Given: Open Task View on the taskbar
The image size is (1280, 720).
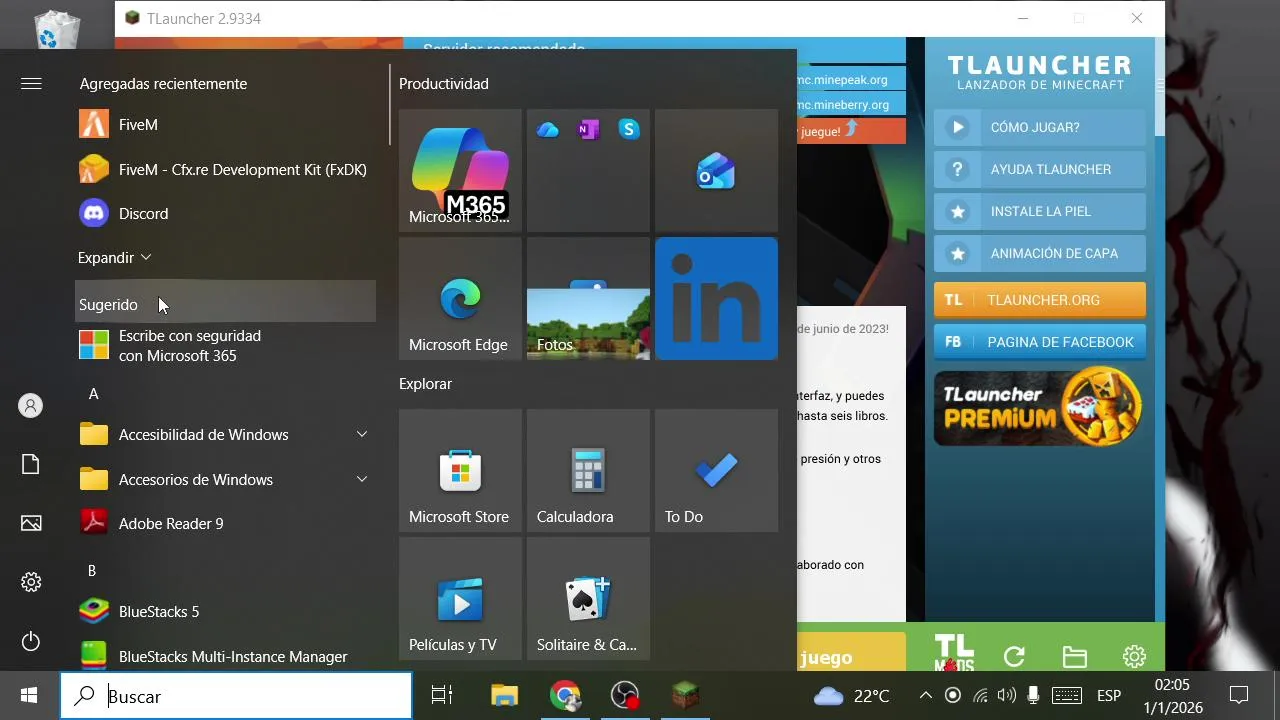Looking at the screenshot, I should 442,696.
